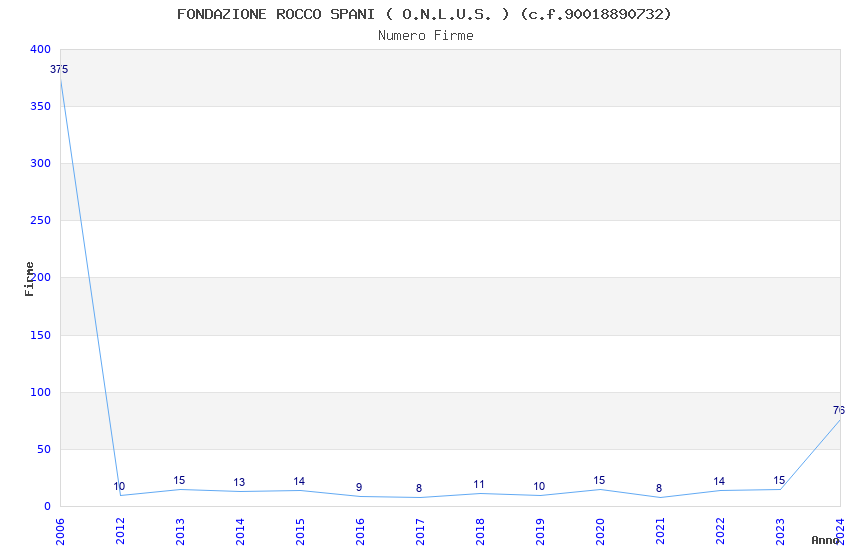This screenshot has width=850, height=550.
Task: Click the subtitle Numero Firme
Action: point(426,36)
